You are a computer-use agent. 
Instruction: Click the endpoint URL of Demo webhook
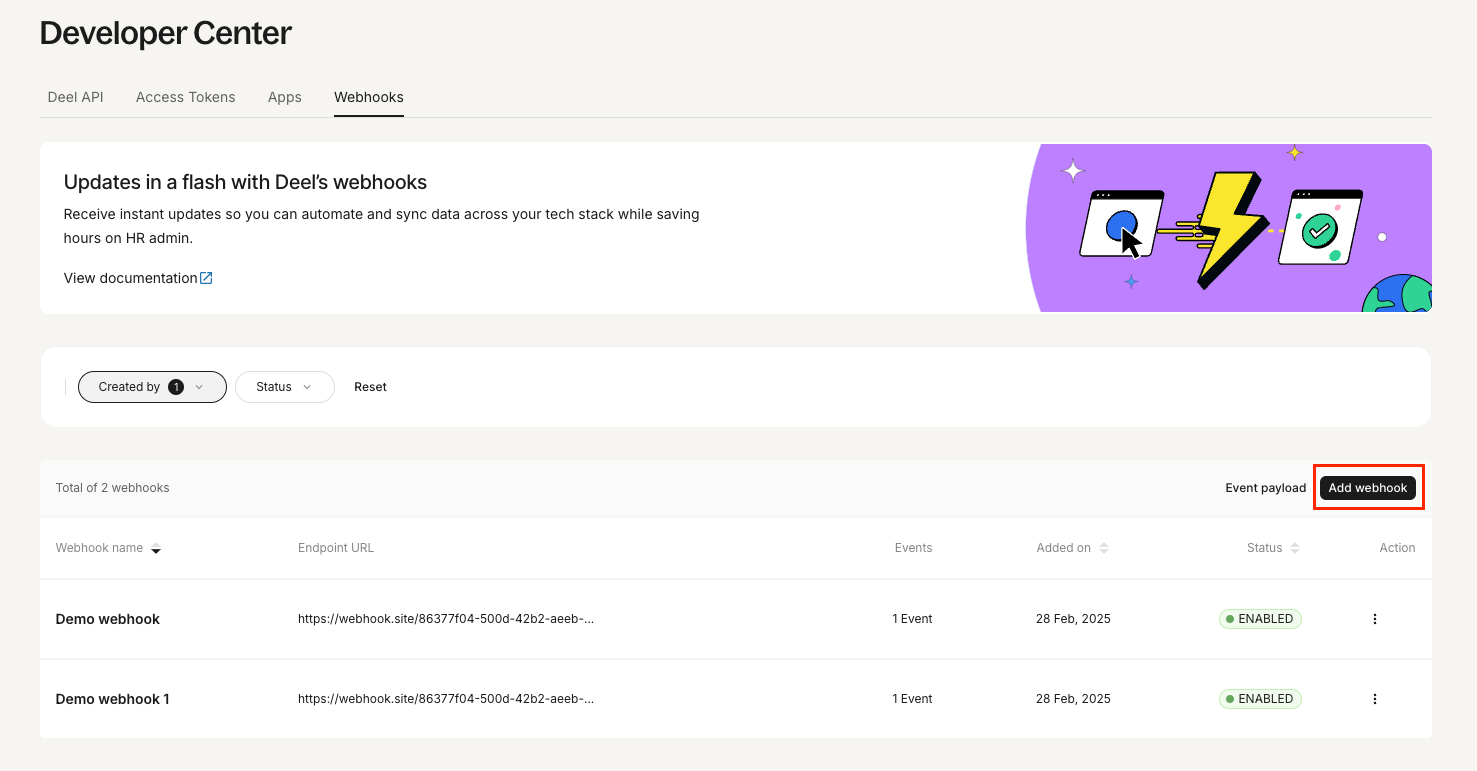point(445,619)
